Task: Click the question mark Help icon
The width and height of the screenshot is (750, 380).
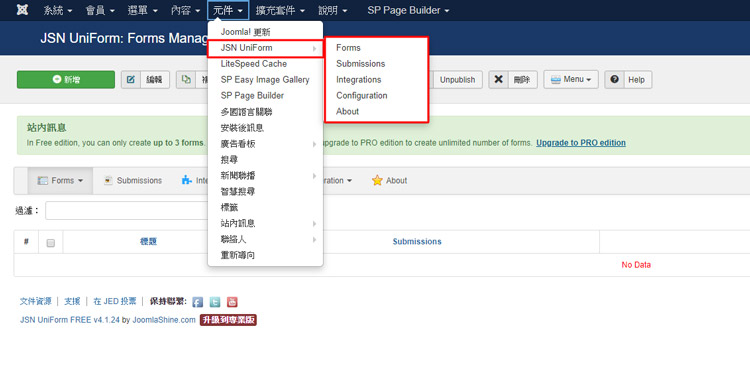Action: point(615,79)
